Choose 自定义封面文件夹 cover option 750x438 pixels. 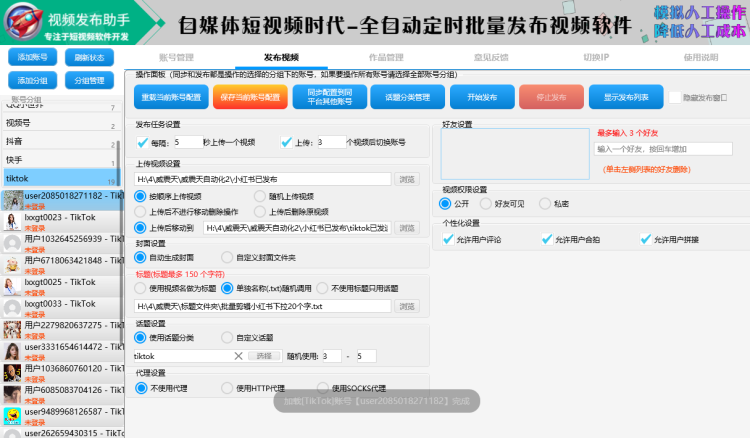pos(227,258)
